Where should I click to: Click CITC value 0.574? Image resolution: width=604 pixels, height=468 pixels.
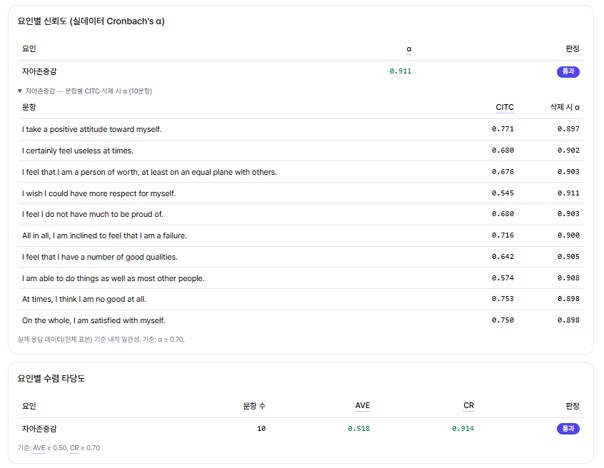coord(503,278)
